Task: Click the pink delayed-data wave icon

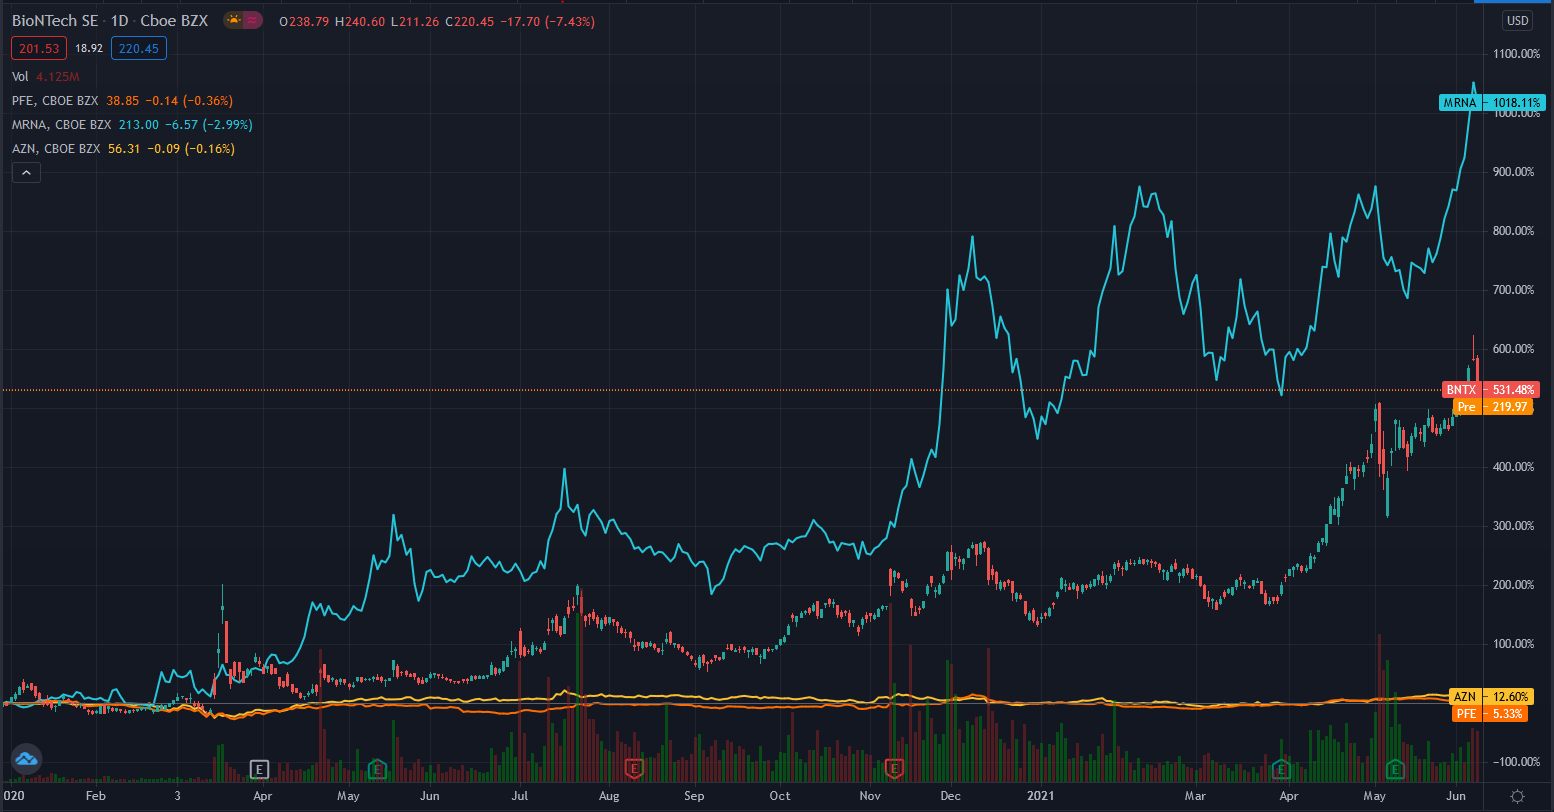Action: click(252, 20)
